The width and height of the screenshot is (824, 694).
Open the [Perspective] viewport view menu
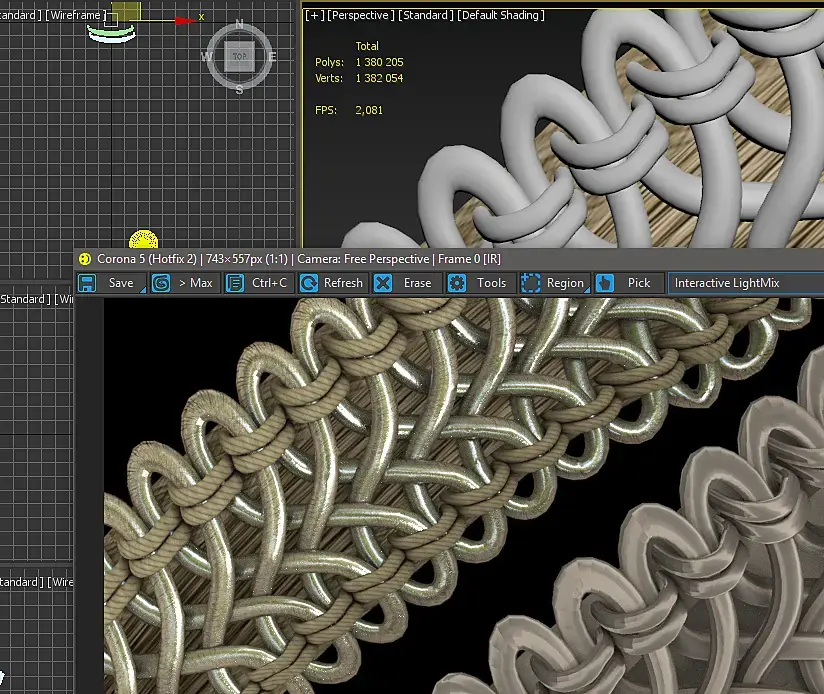360,15
